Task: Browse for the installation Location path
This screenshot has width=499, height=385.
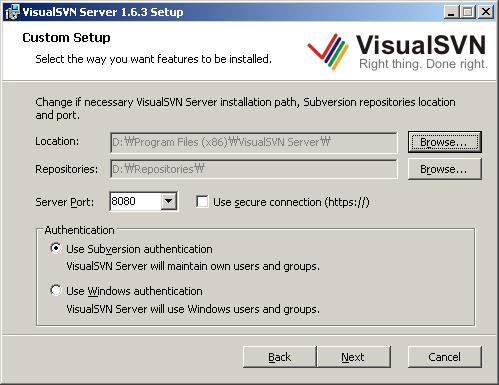Action: tap(445, 142)
